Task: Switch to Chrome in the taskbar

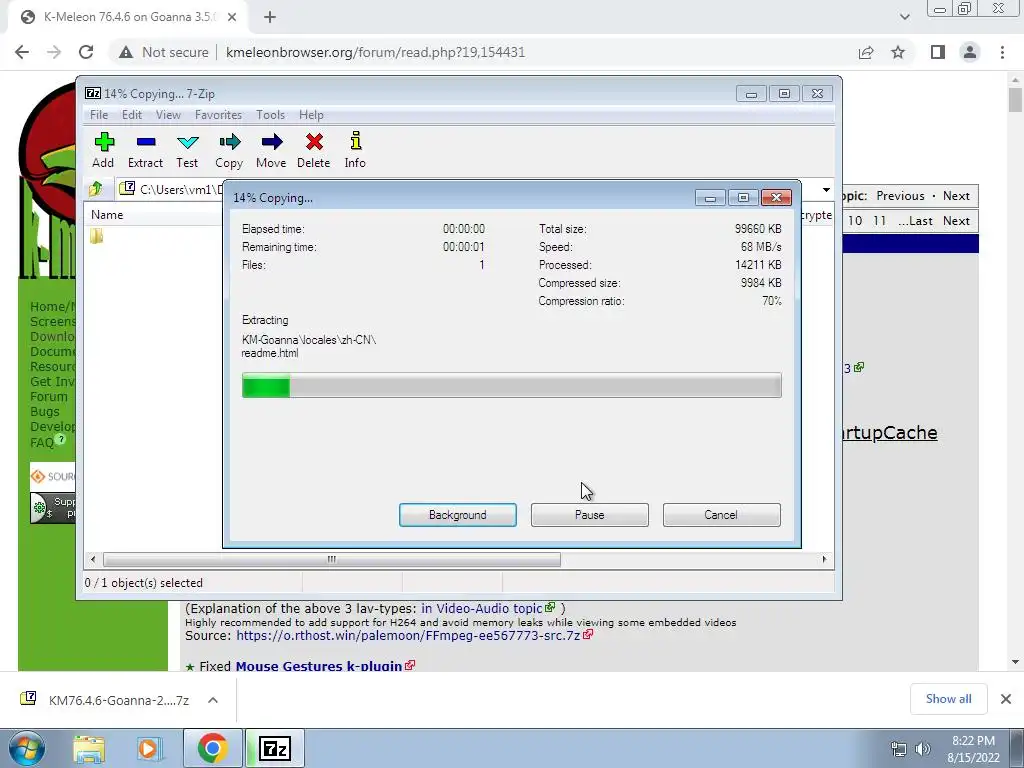Action: click(212, 748)
